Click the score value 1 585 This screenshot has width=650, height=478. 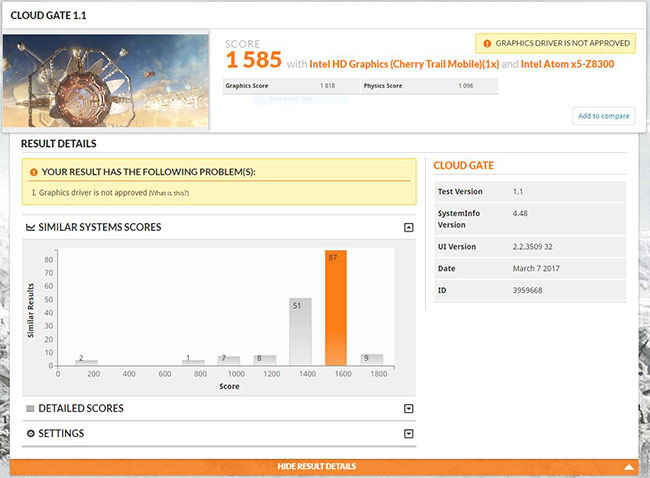point(254,60)
